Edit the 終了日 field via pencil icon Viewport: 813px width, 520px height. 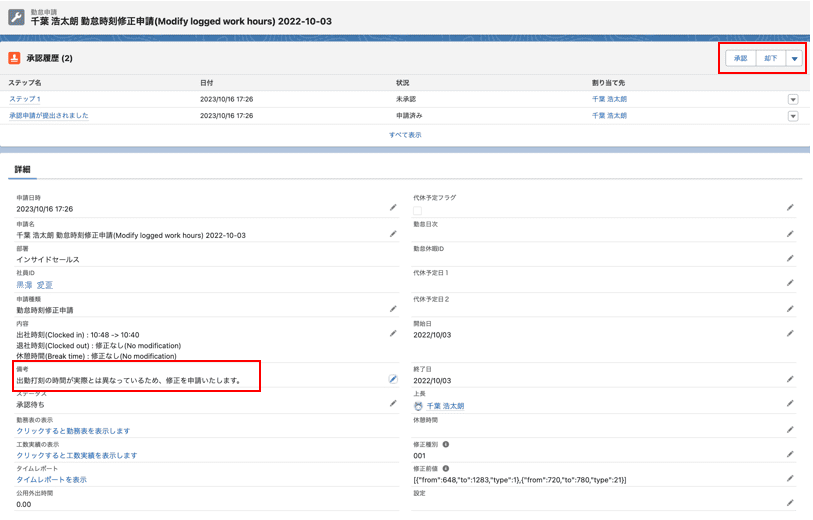pyautogui.click(x=789, y=379)
